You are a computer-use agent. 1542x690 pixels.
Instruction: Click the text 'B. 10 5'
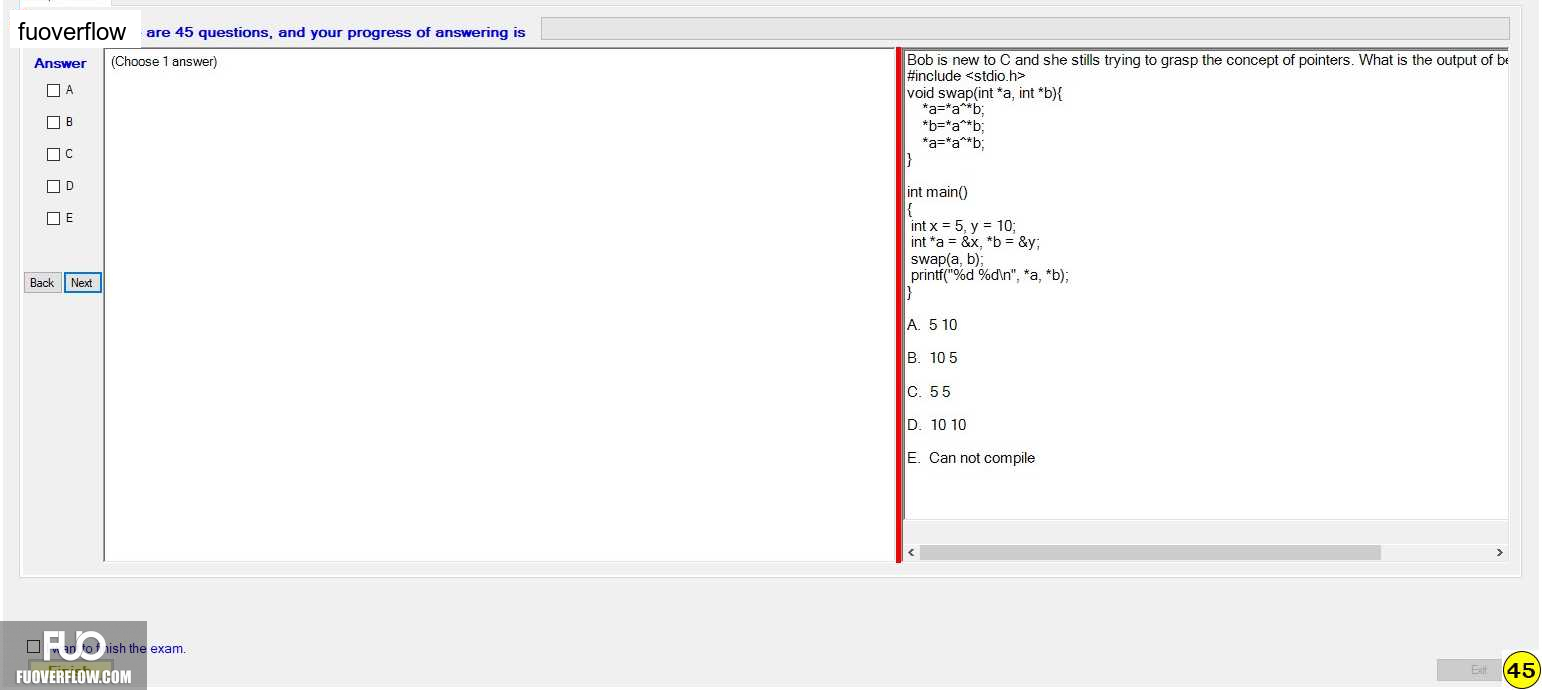[x=932, y=358]
